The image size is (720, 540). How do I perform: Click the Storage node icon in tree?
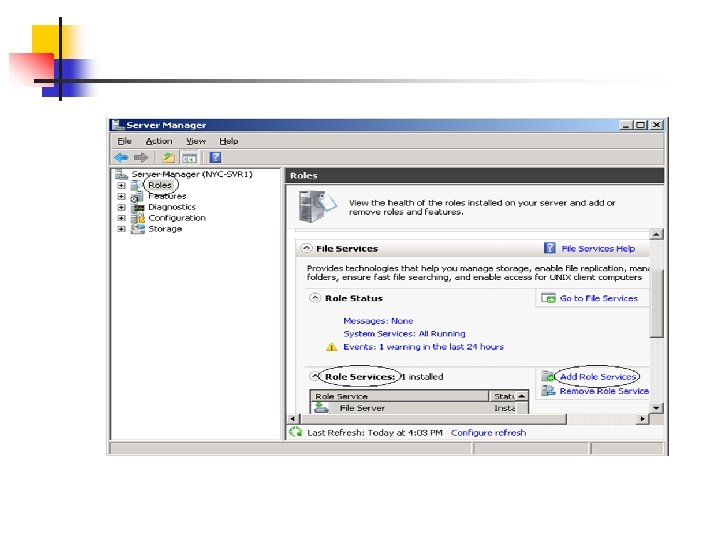[137, 229]
